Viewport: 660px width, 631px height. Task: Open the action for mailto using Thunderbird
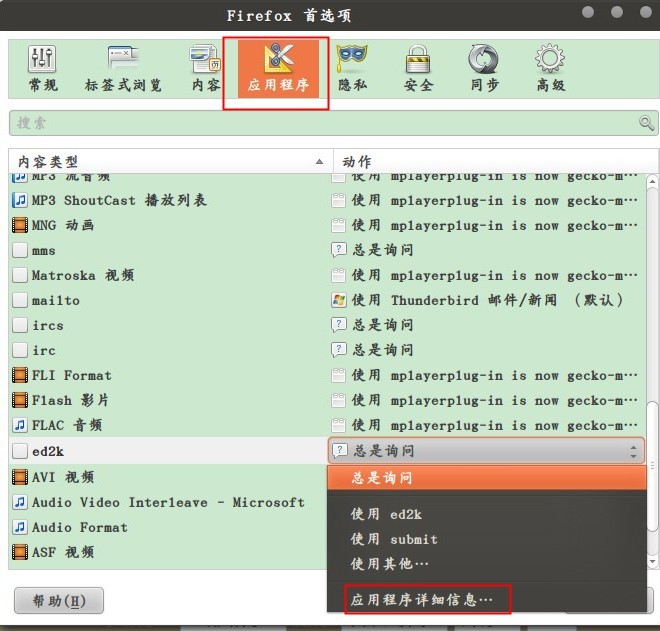click(x=487, y=301)
